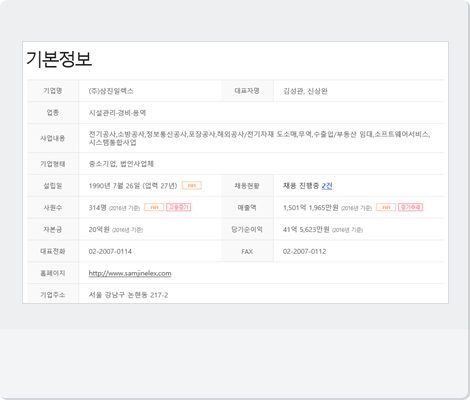
Task: Click the orange badge beside 314명 employee count
Action: (154, 207)
